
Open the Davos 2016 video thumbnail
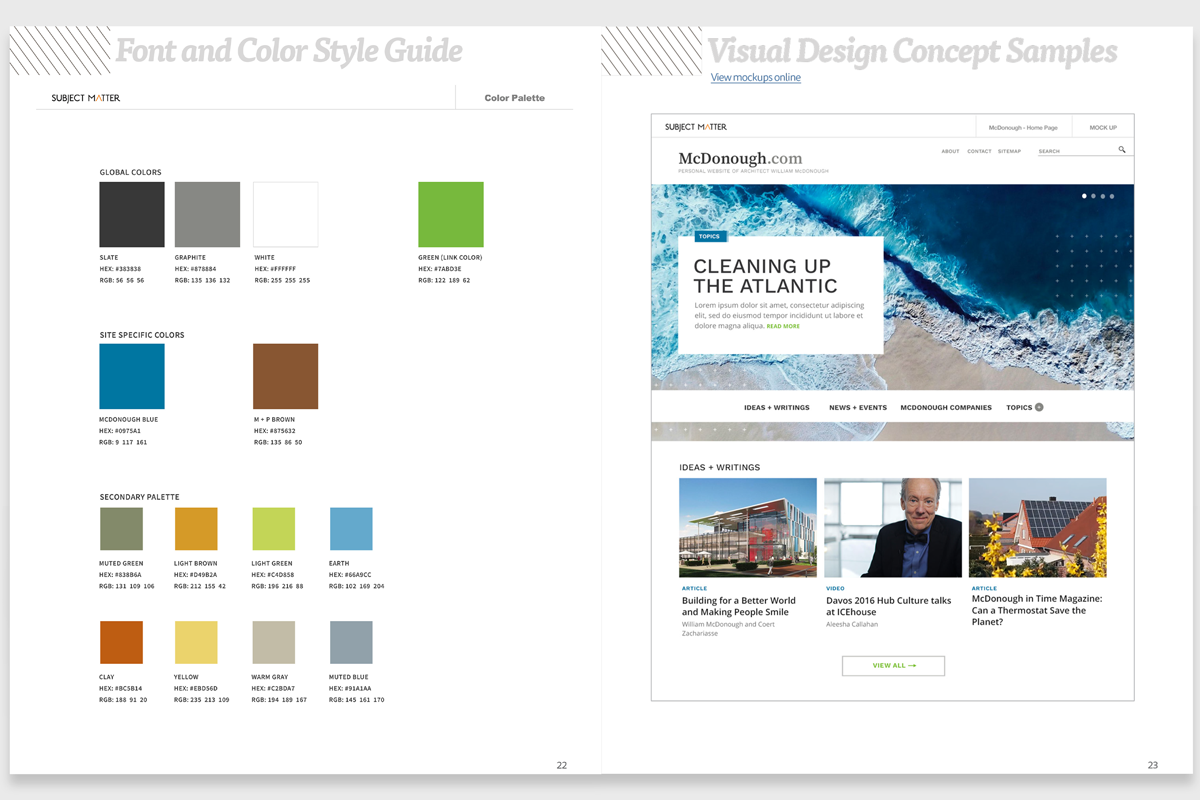click(x=893, y=527)
